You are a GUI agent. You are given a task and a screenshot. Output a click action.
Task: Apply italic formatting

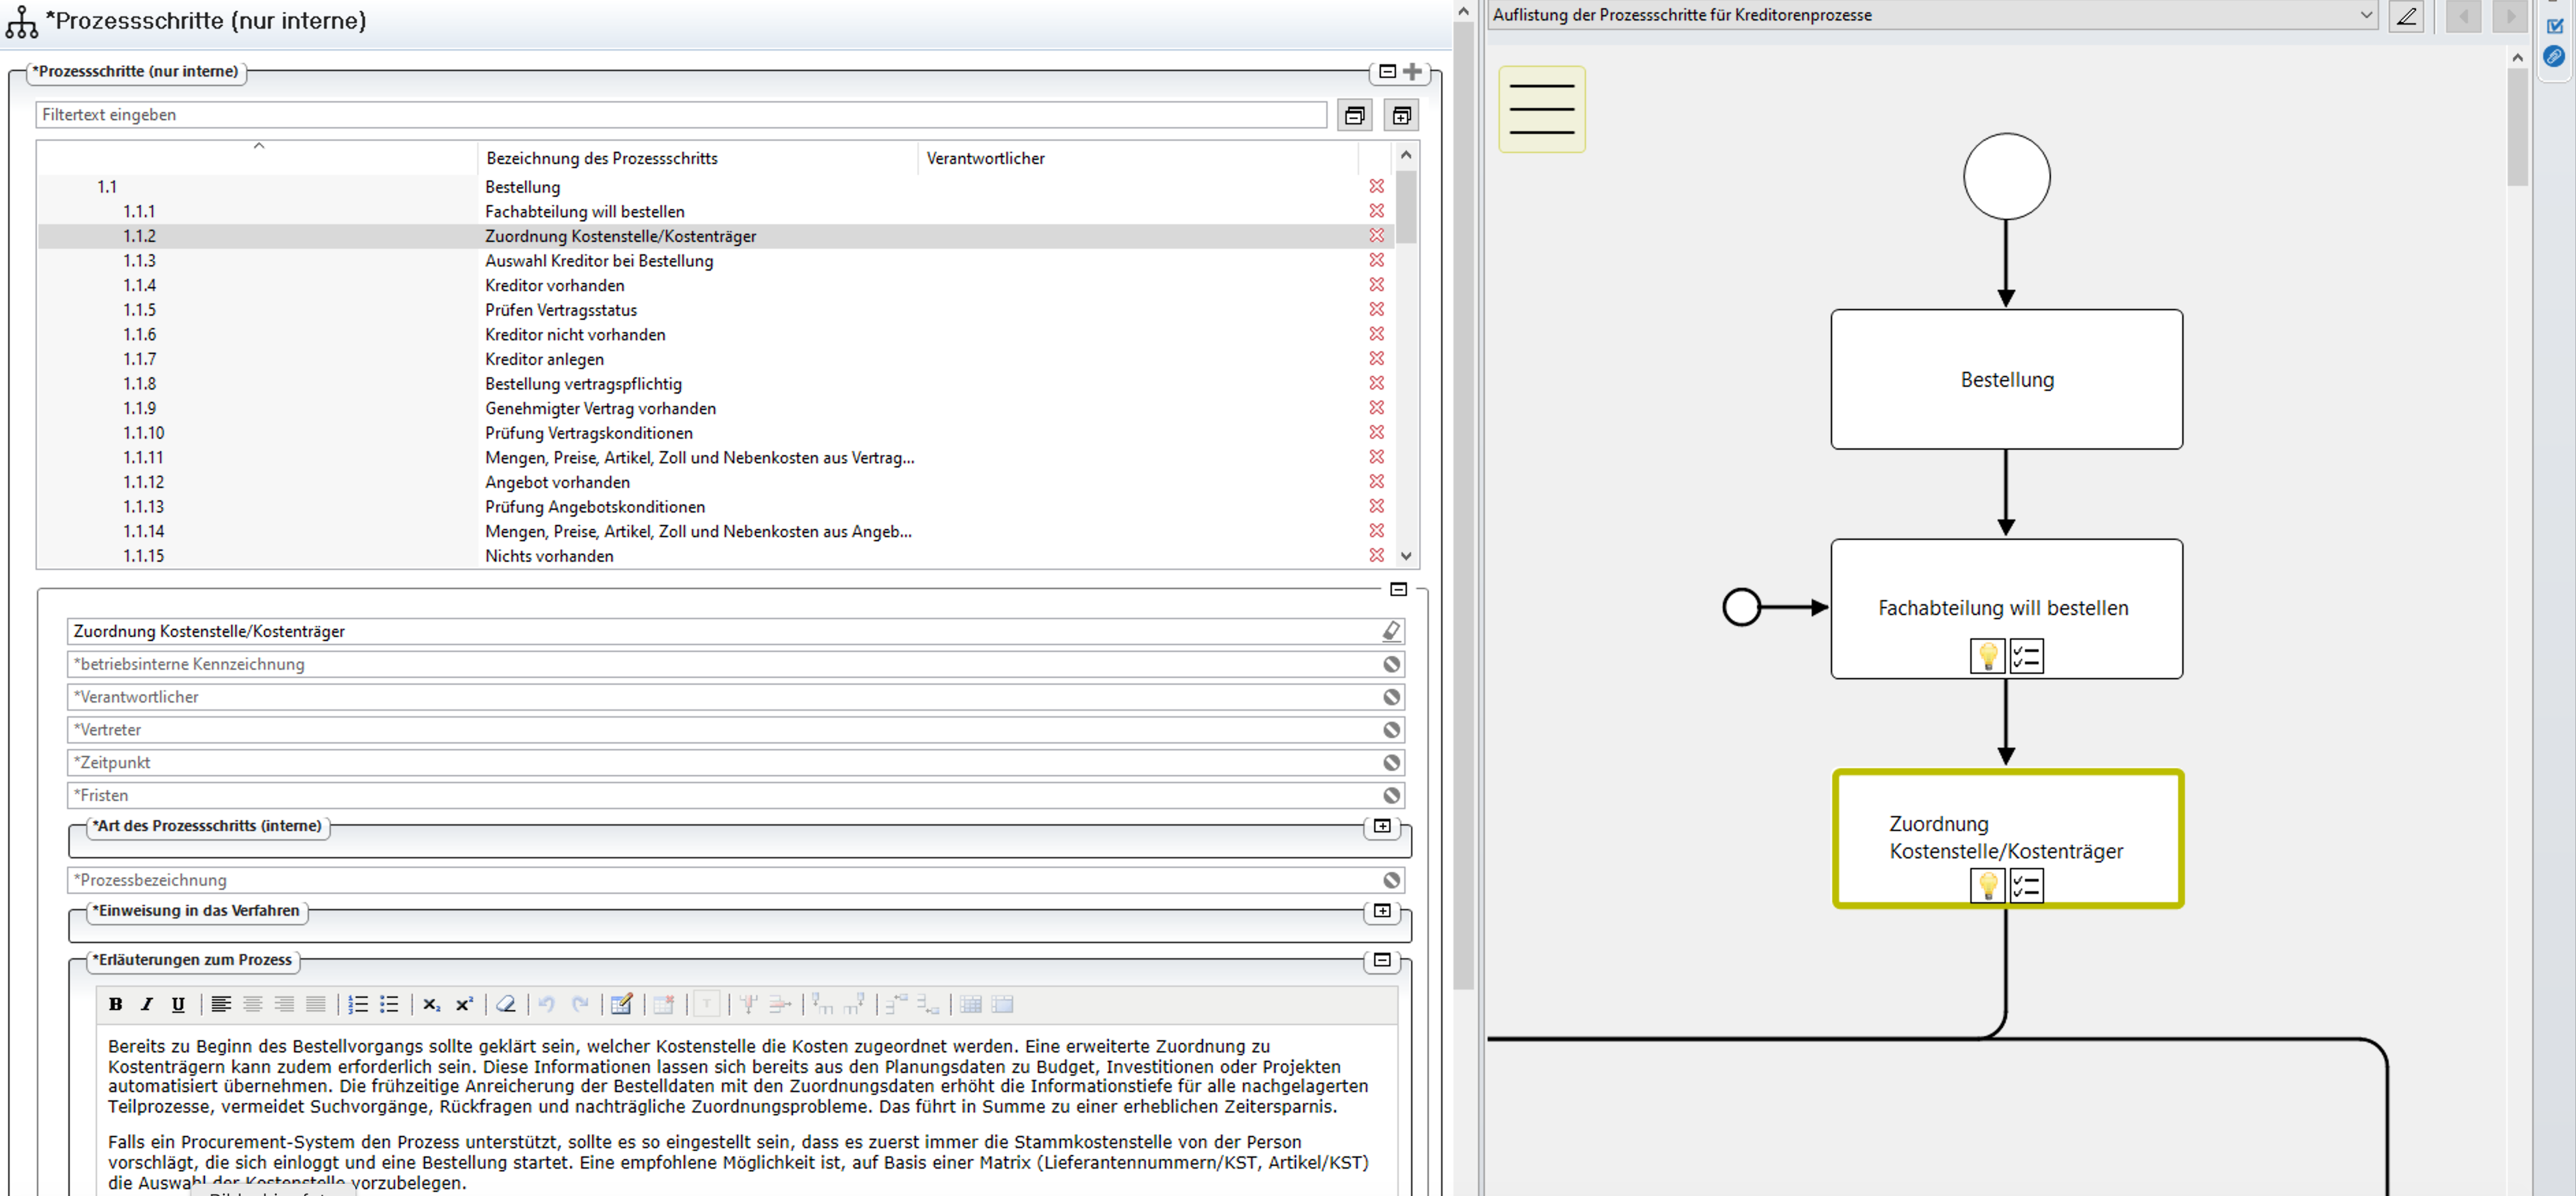coord(147,1004)
